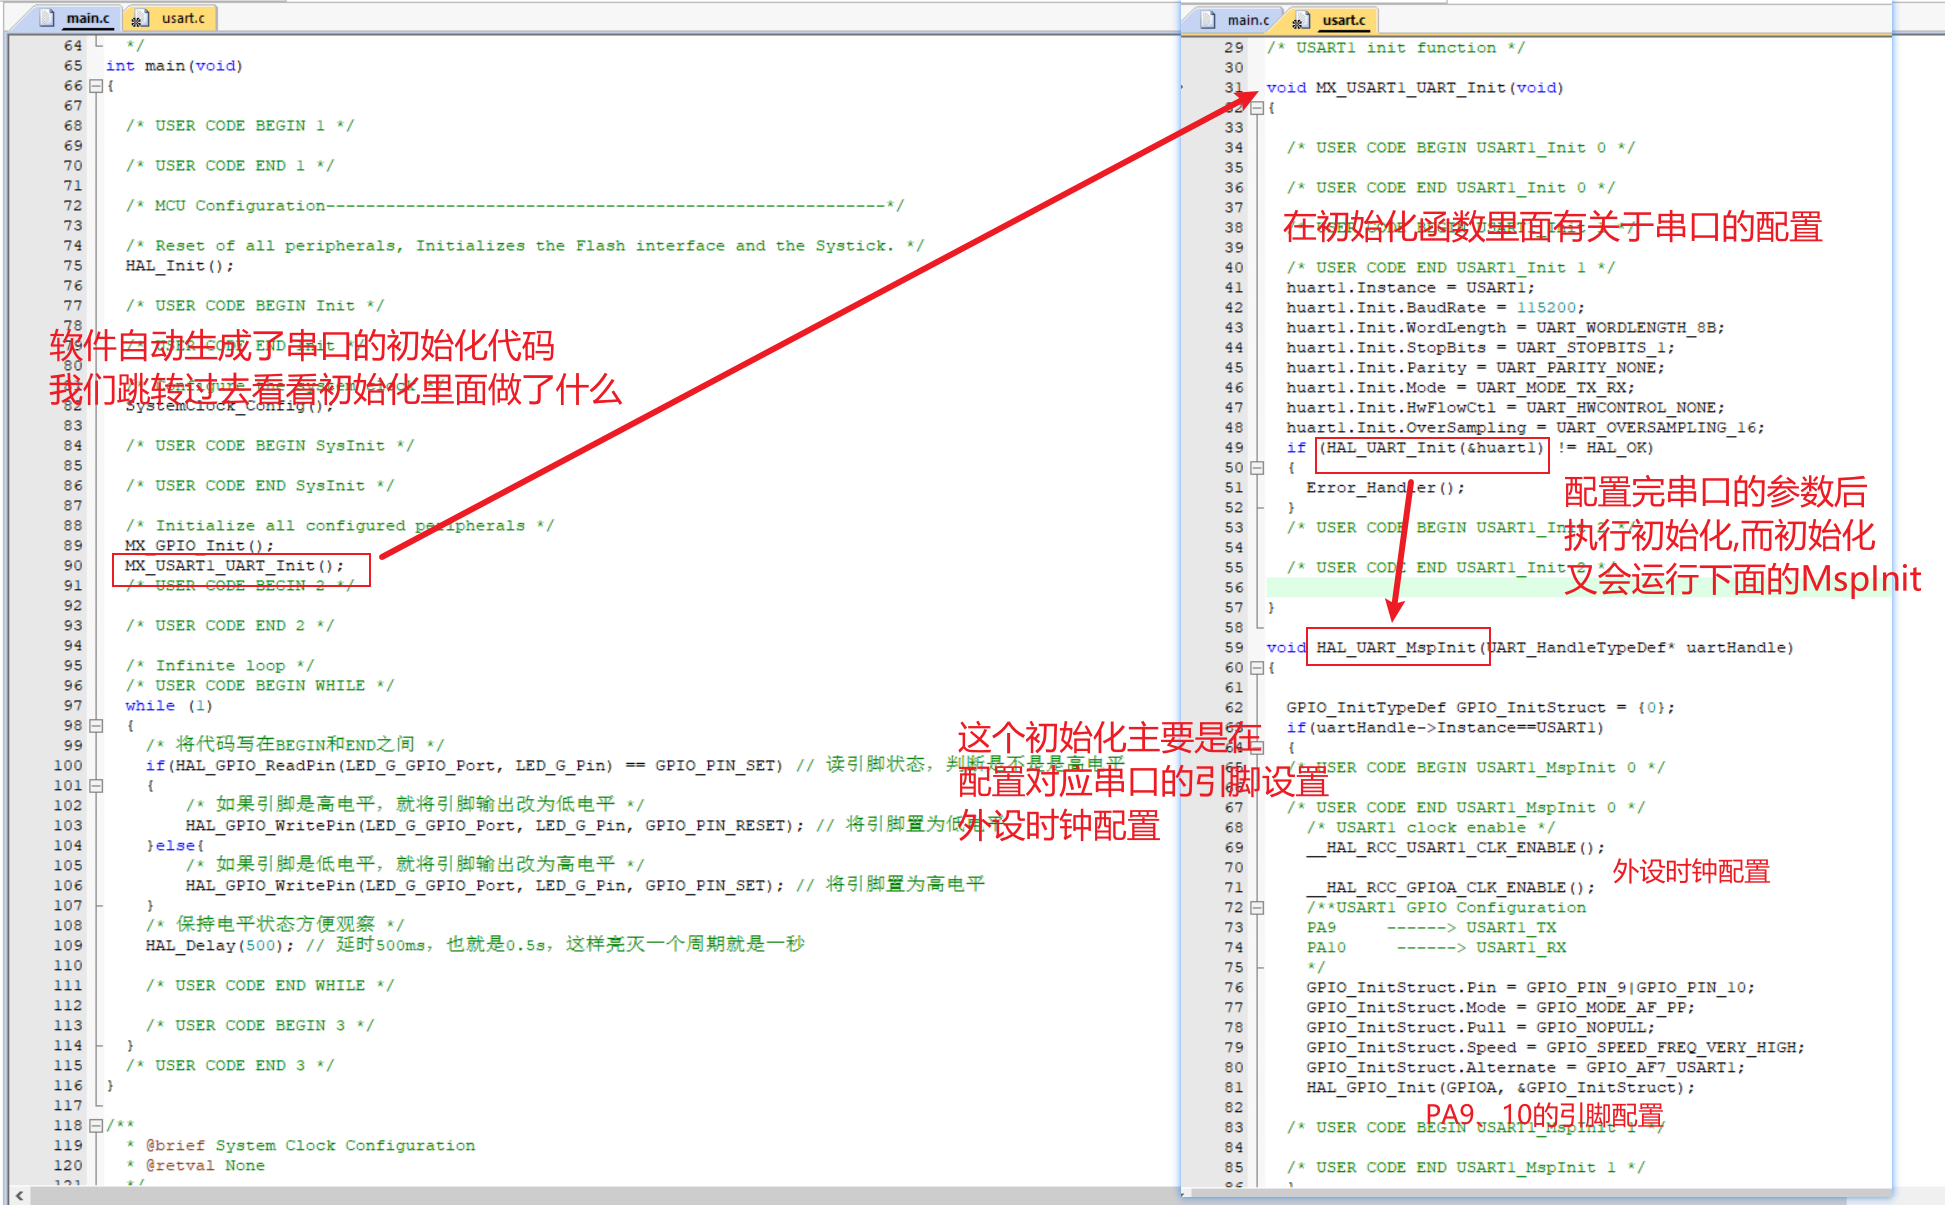
Task: Fold the if block at line 101
Action: click(96, 786)
